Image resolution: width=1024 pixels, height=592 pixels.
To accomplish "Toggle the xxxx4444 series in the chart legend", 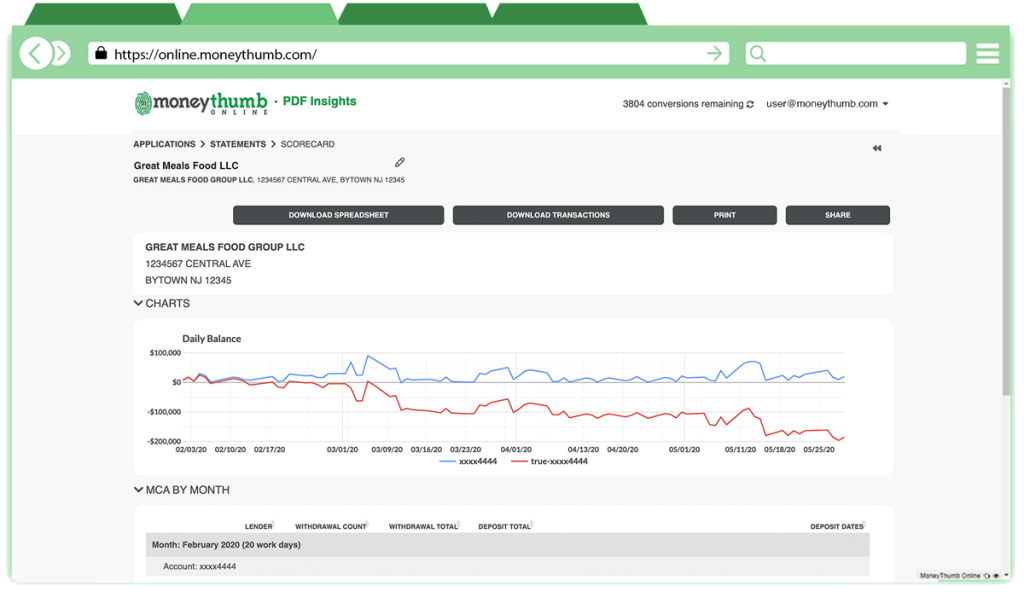I will [470, 462].
